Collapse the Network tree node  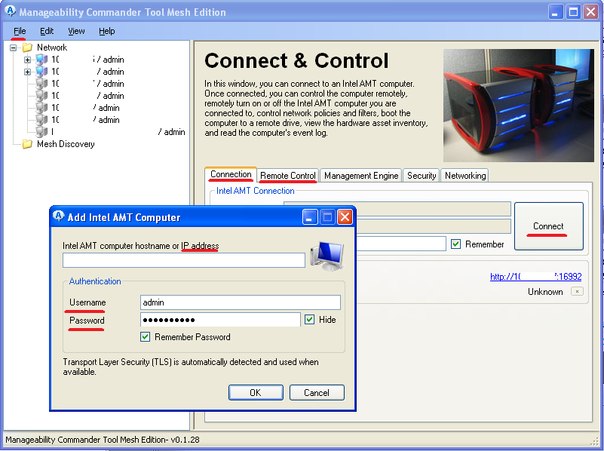click(x=13, y=48)
